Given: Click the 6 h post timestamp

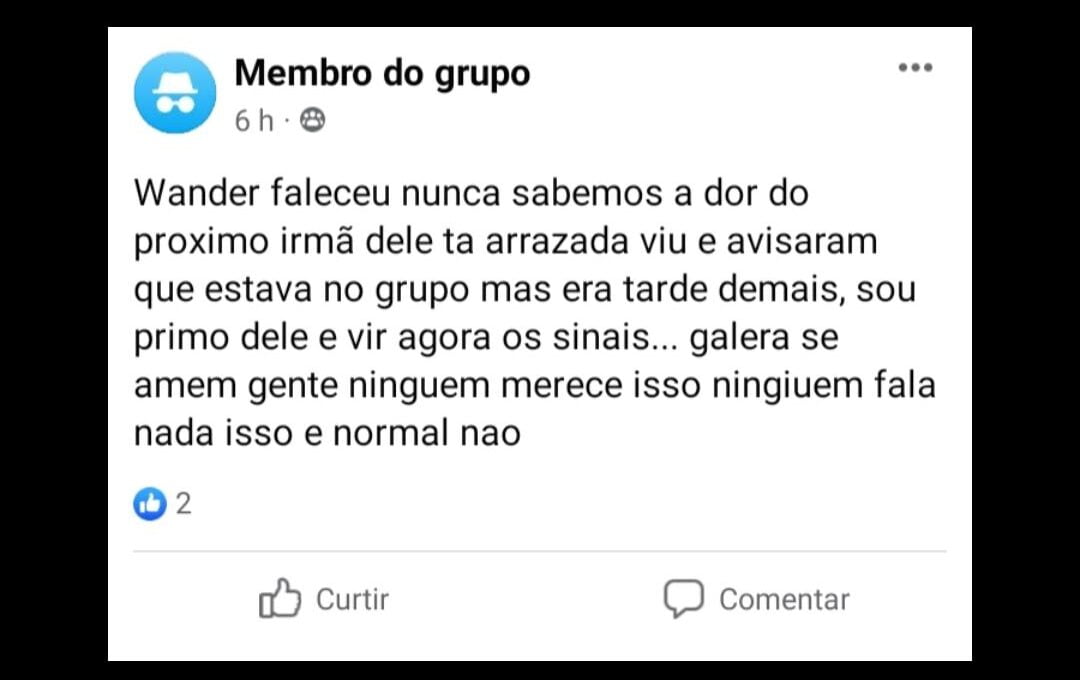Looking at the screenshot, I should (x=254, y=121).
